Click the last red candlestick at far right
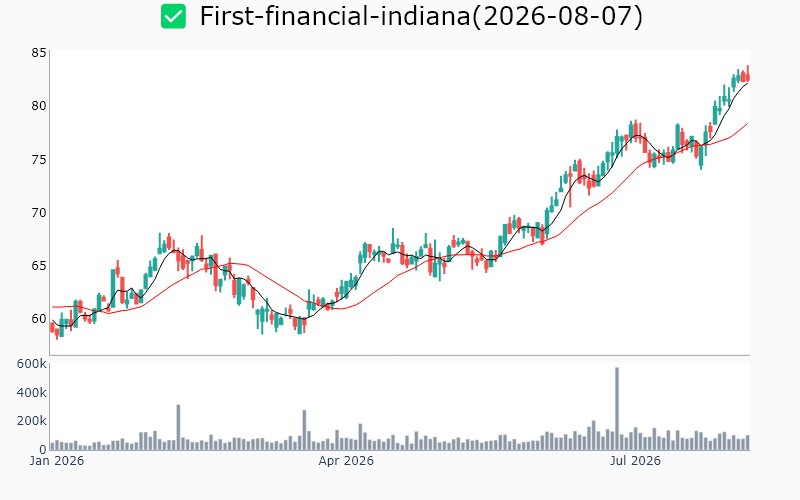This screenshot has width=800, height=500. tap(748, 74)
